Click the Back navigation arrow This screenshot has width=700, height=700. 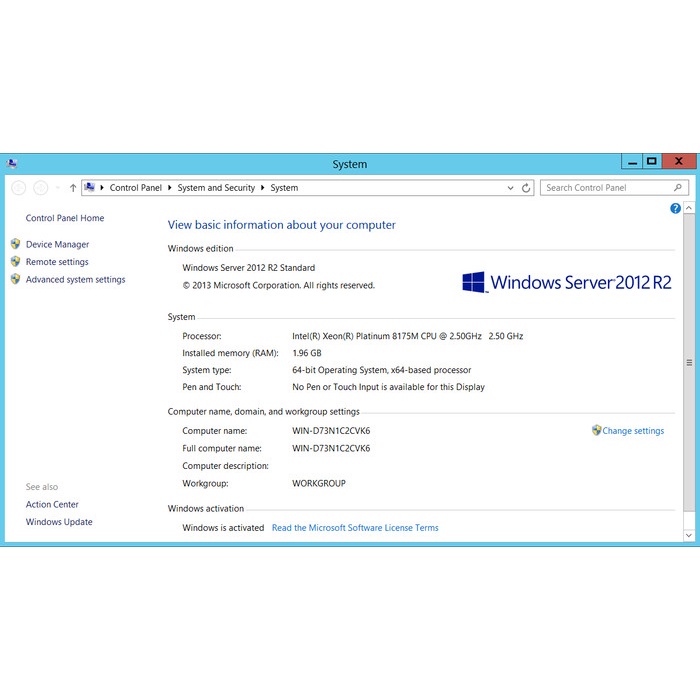tap(18, 188)
